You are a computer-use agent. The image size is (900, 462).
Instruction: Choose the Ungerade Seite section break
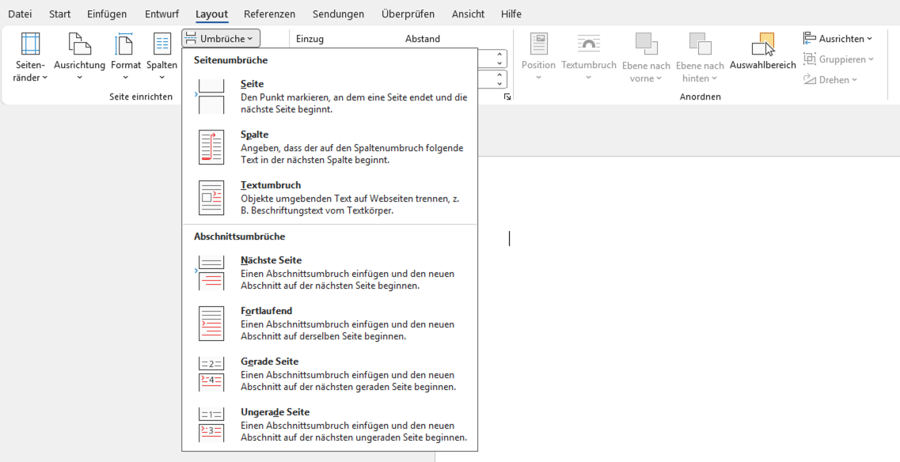pyautogui.click(x=329, y=424)
